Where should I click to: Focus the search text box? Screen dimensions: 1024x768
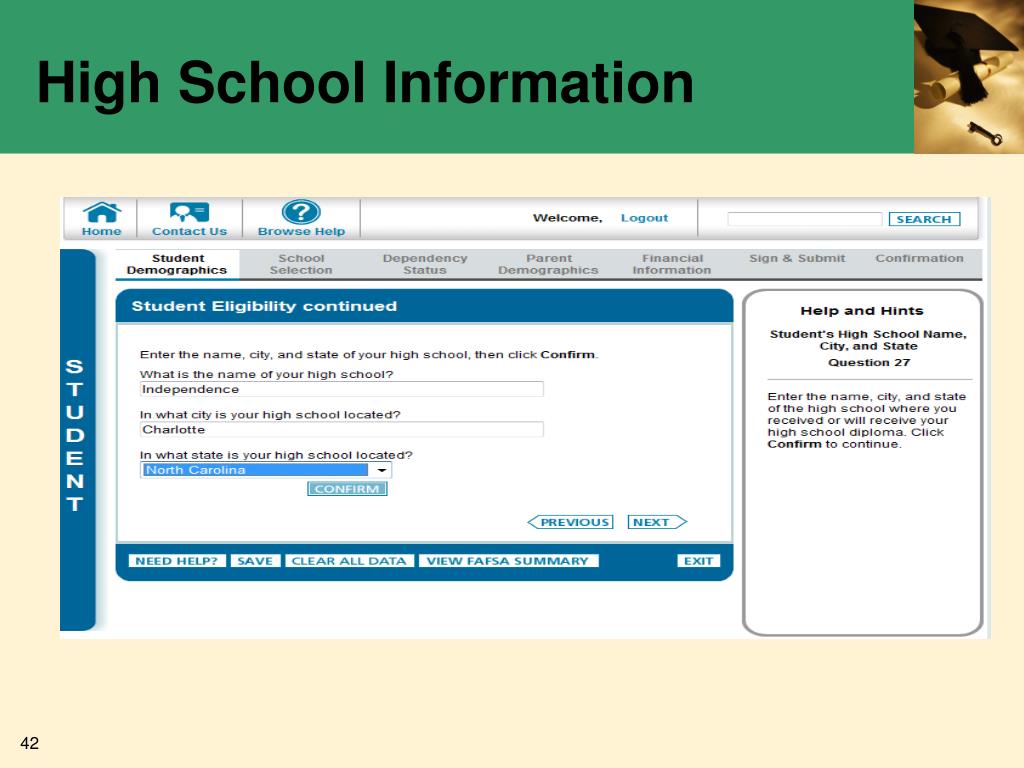point(805,219)
